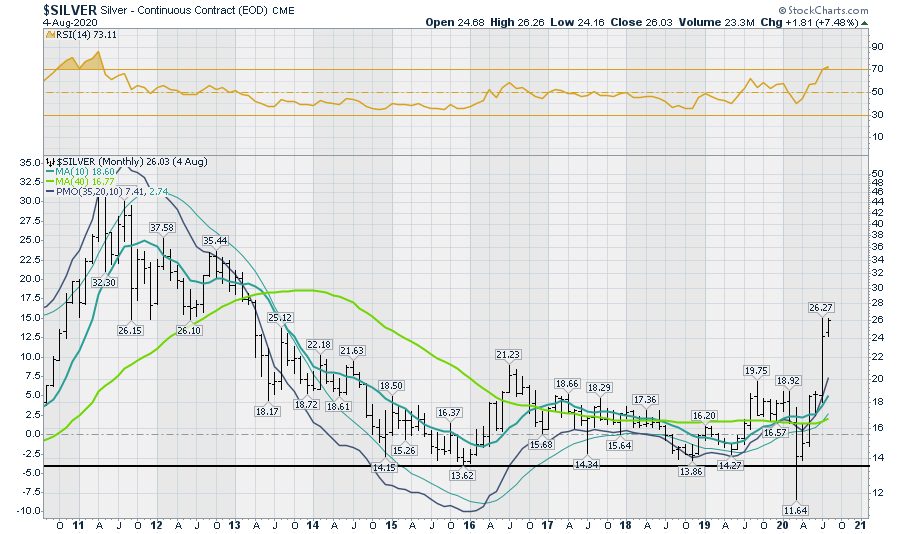Select the 13.62 low price annotation
This screenshot has width=900, height=534.
coord(462,476)
